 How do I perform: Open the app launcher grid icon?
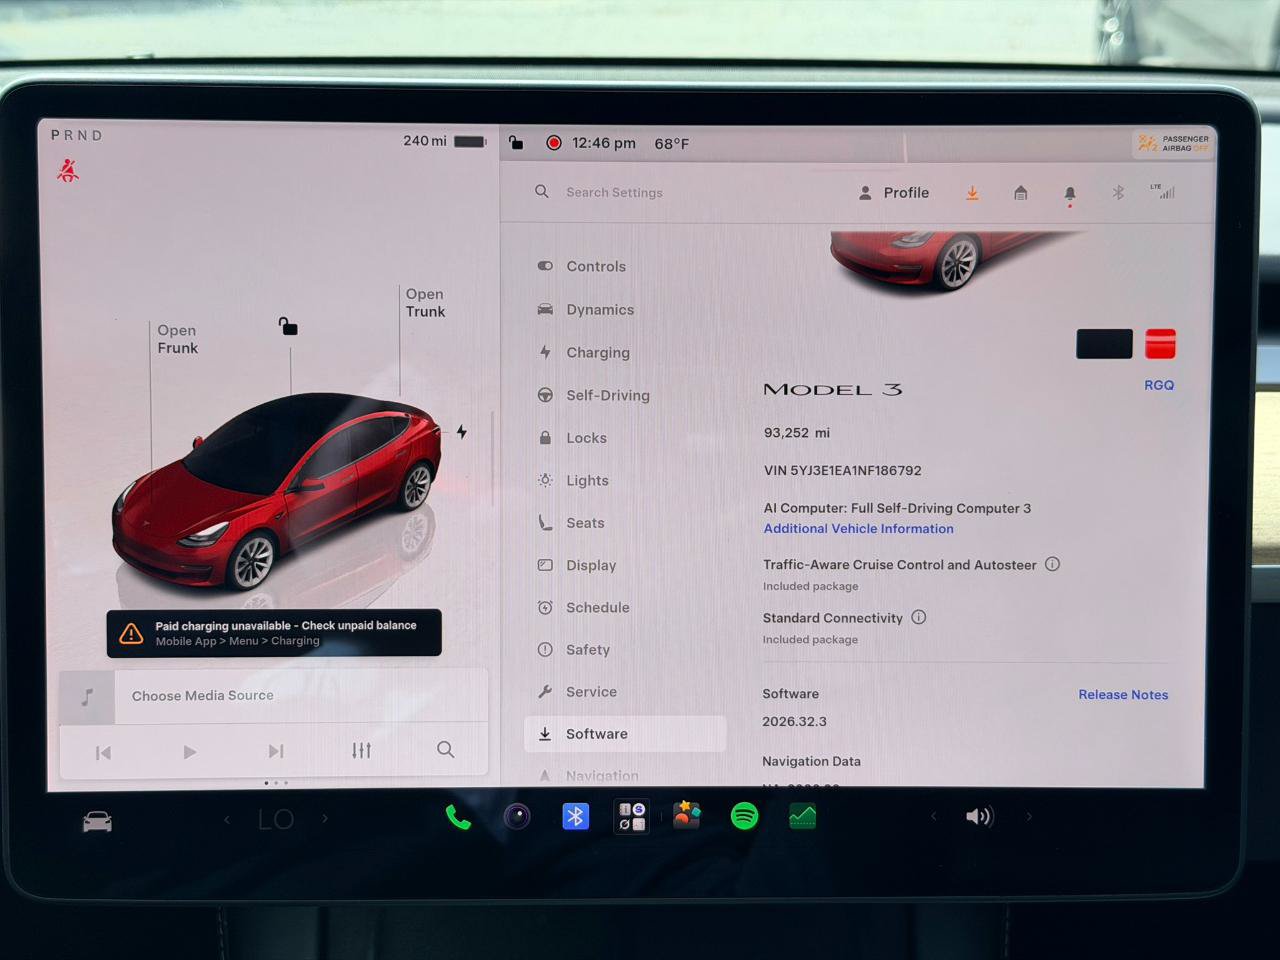(x=631, y=817)
